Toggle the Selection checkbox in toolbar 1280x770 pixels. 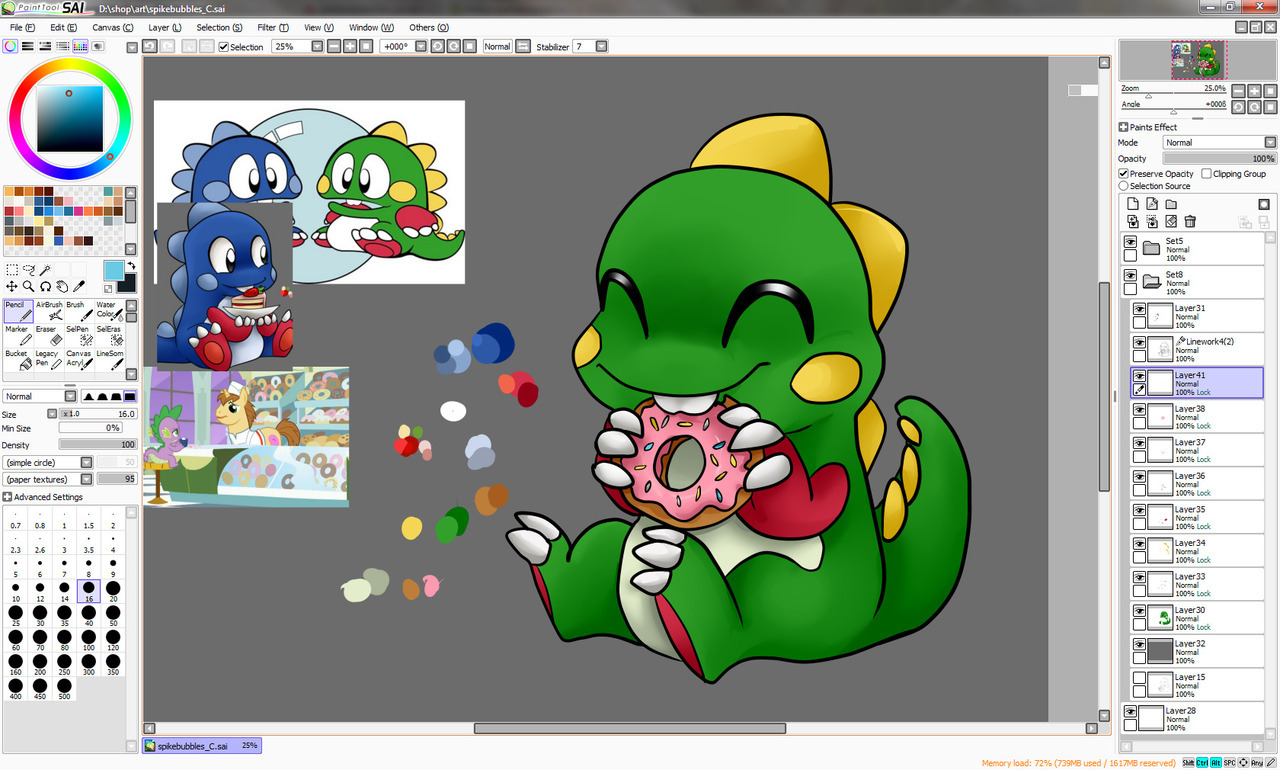click(x=224, y=47)
